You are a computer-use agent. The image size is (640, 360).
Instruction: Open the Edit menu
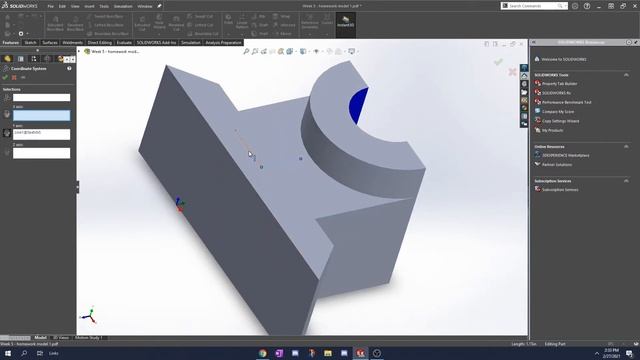[62, 6]
